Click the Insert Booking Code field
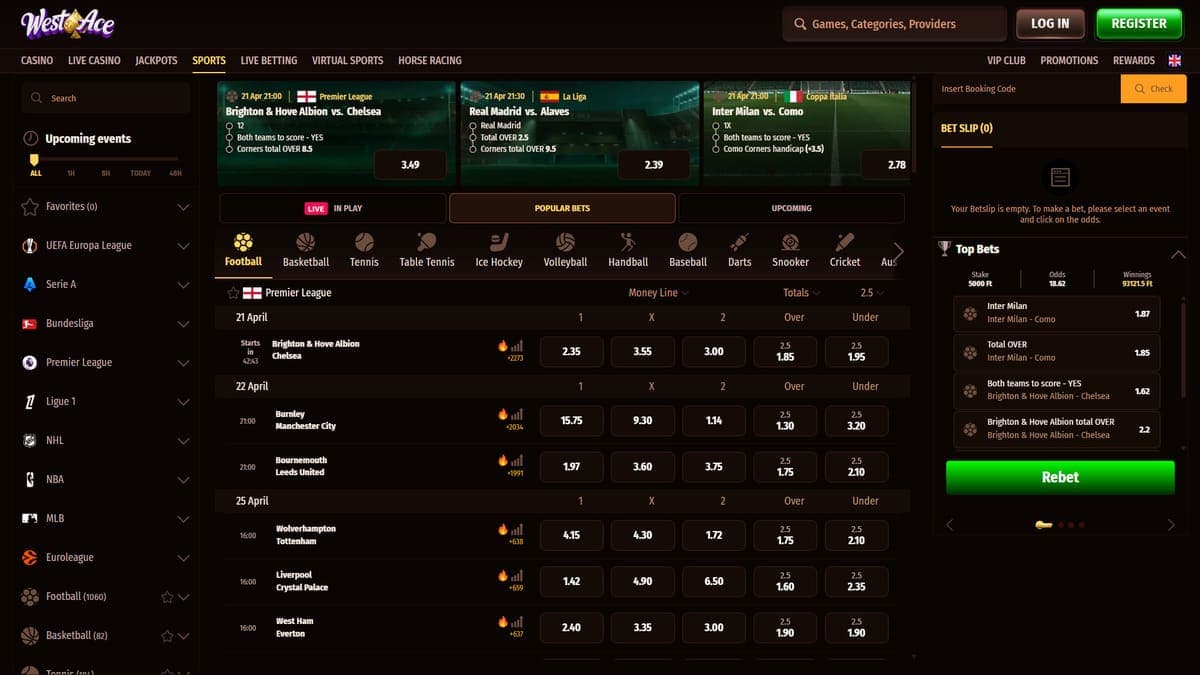Screen dimensions: 1200x675 click(x=1028, y=89)
